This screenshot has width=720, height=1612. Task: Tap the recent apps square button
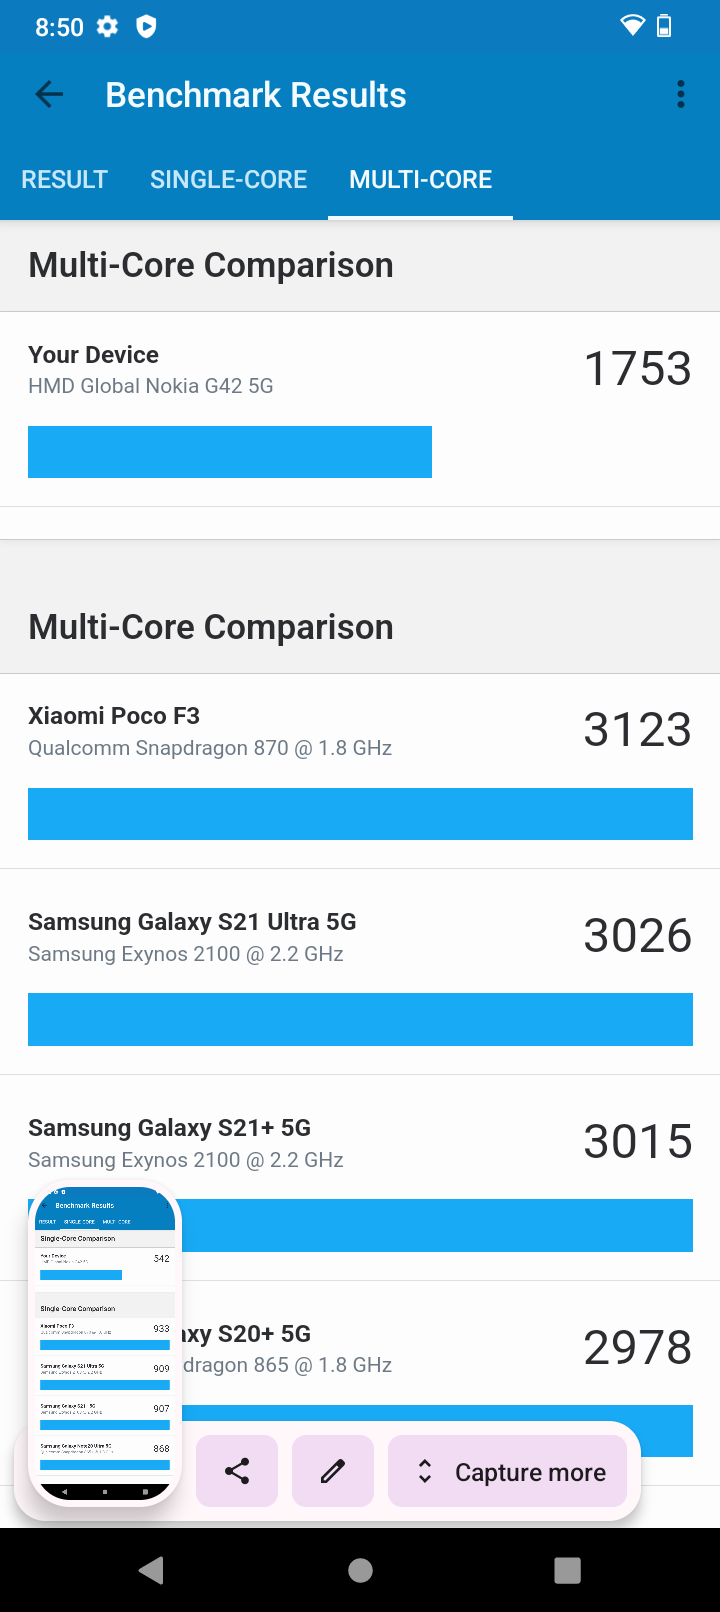[567, 1570]
